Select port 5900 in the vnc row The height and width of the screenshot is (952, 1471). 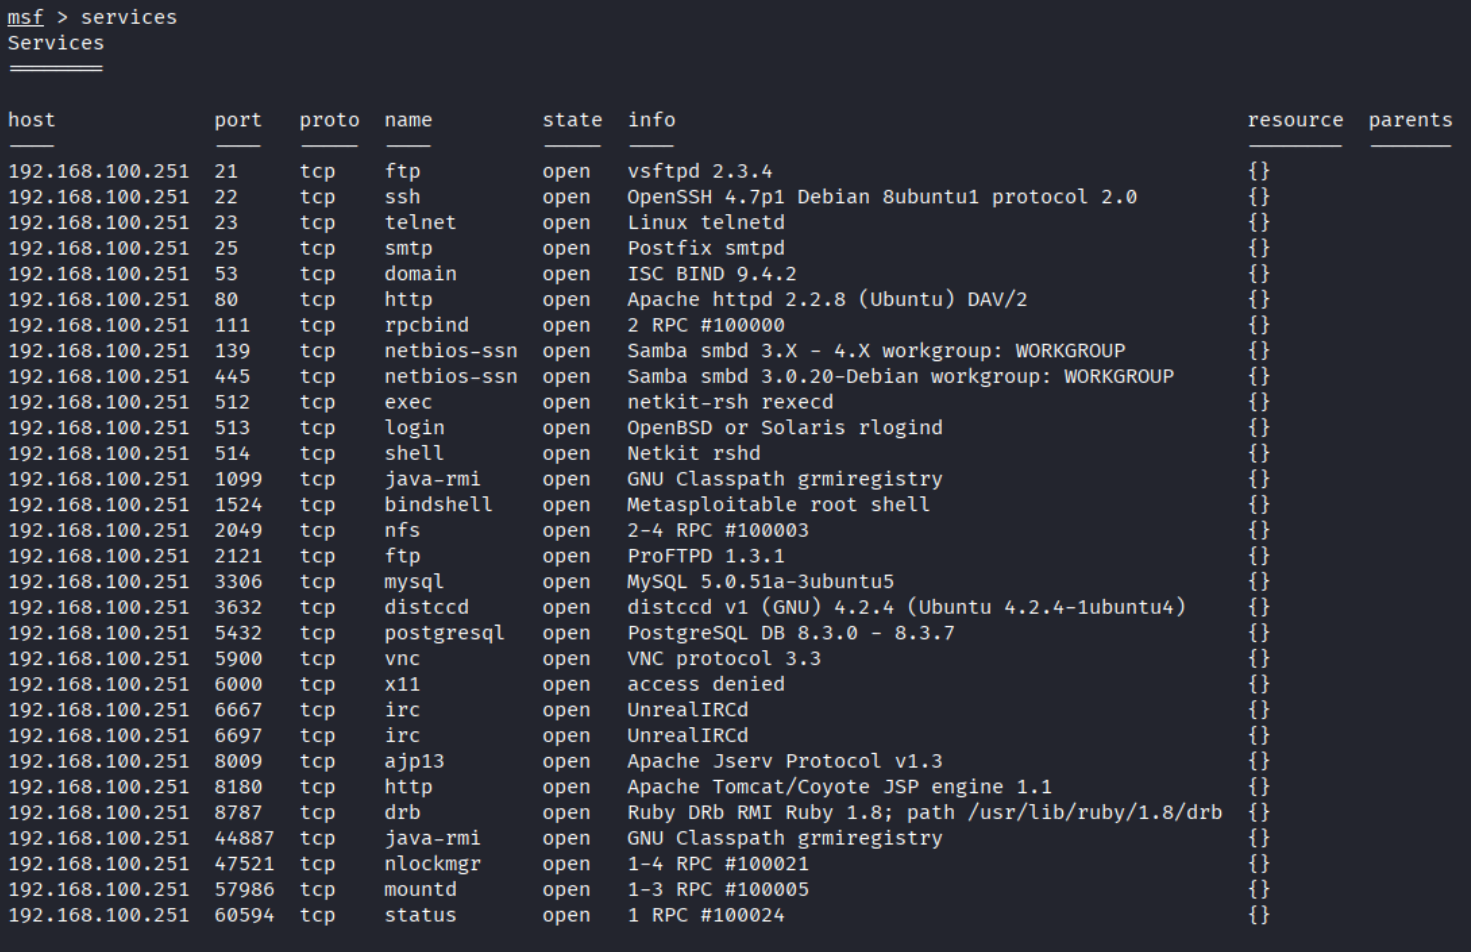238,659
